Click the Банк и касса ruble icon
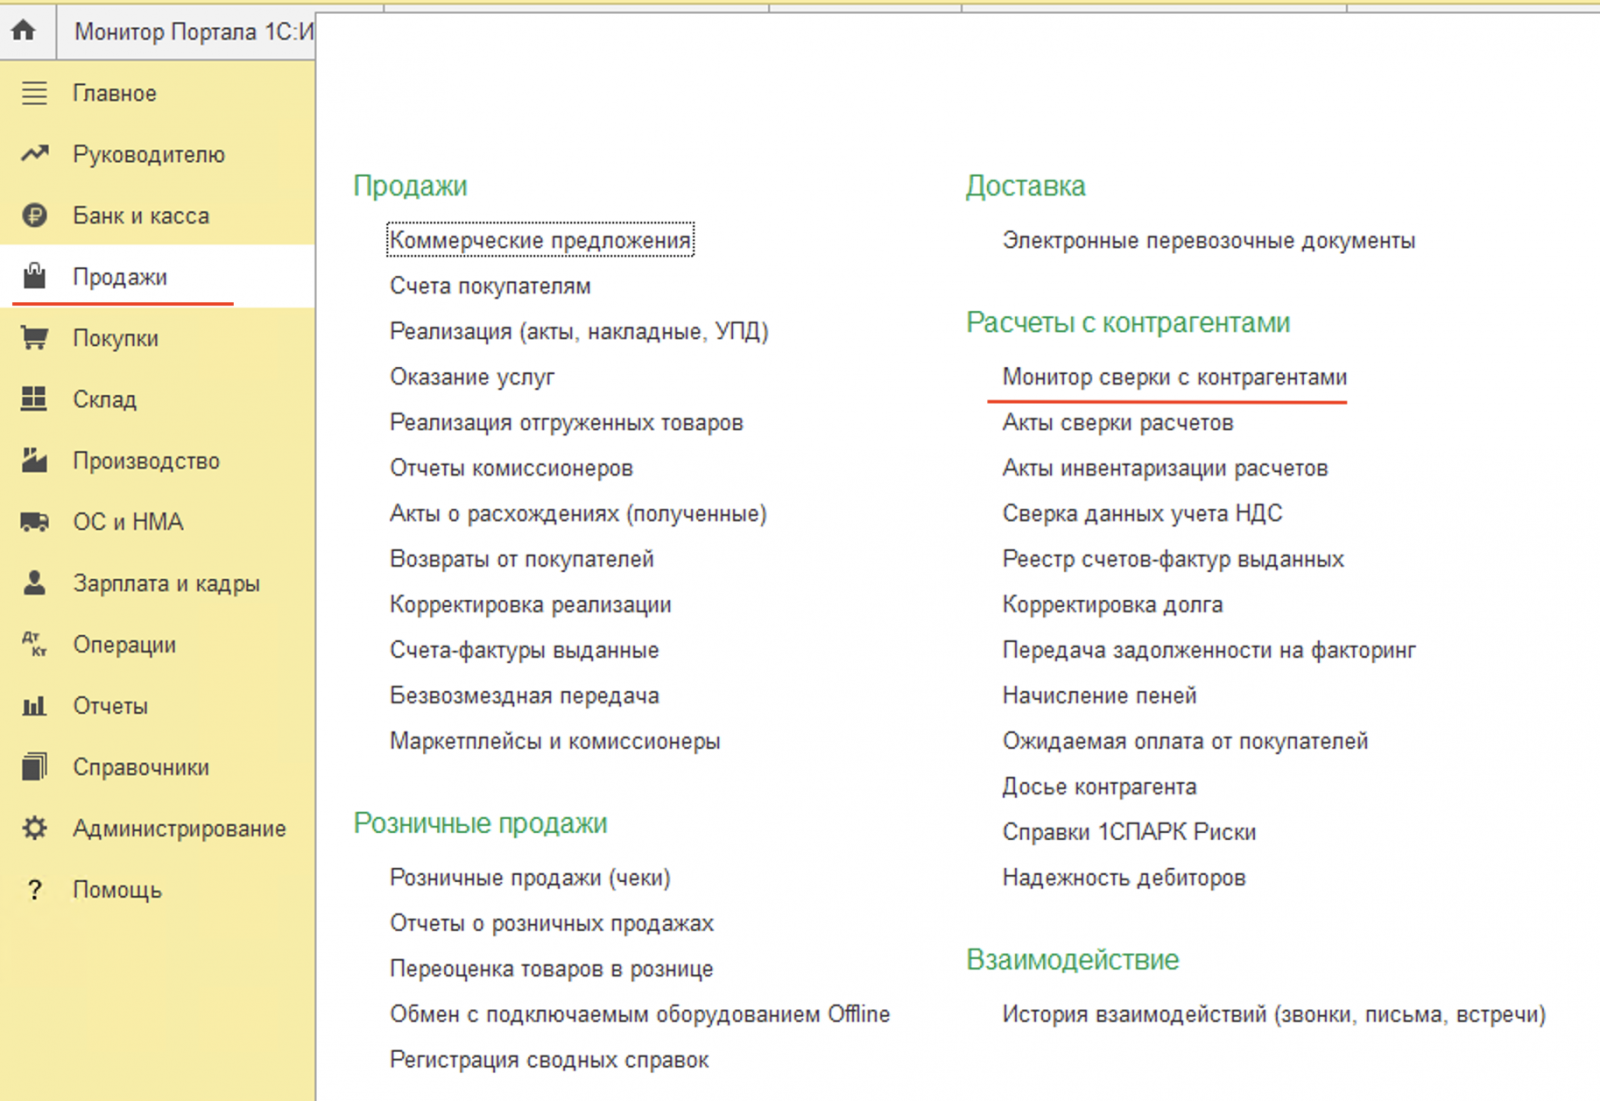The width and height of the screenshot is (1600, 1101). 35,215
